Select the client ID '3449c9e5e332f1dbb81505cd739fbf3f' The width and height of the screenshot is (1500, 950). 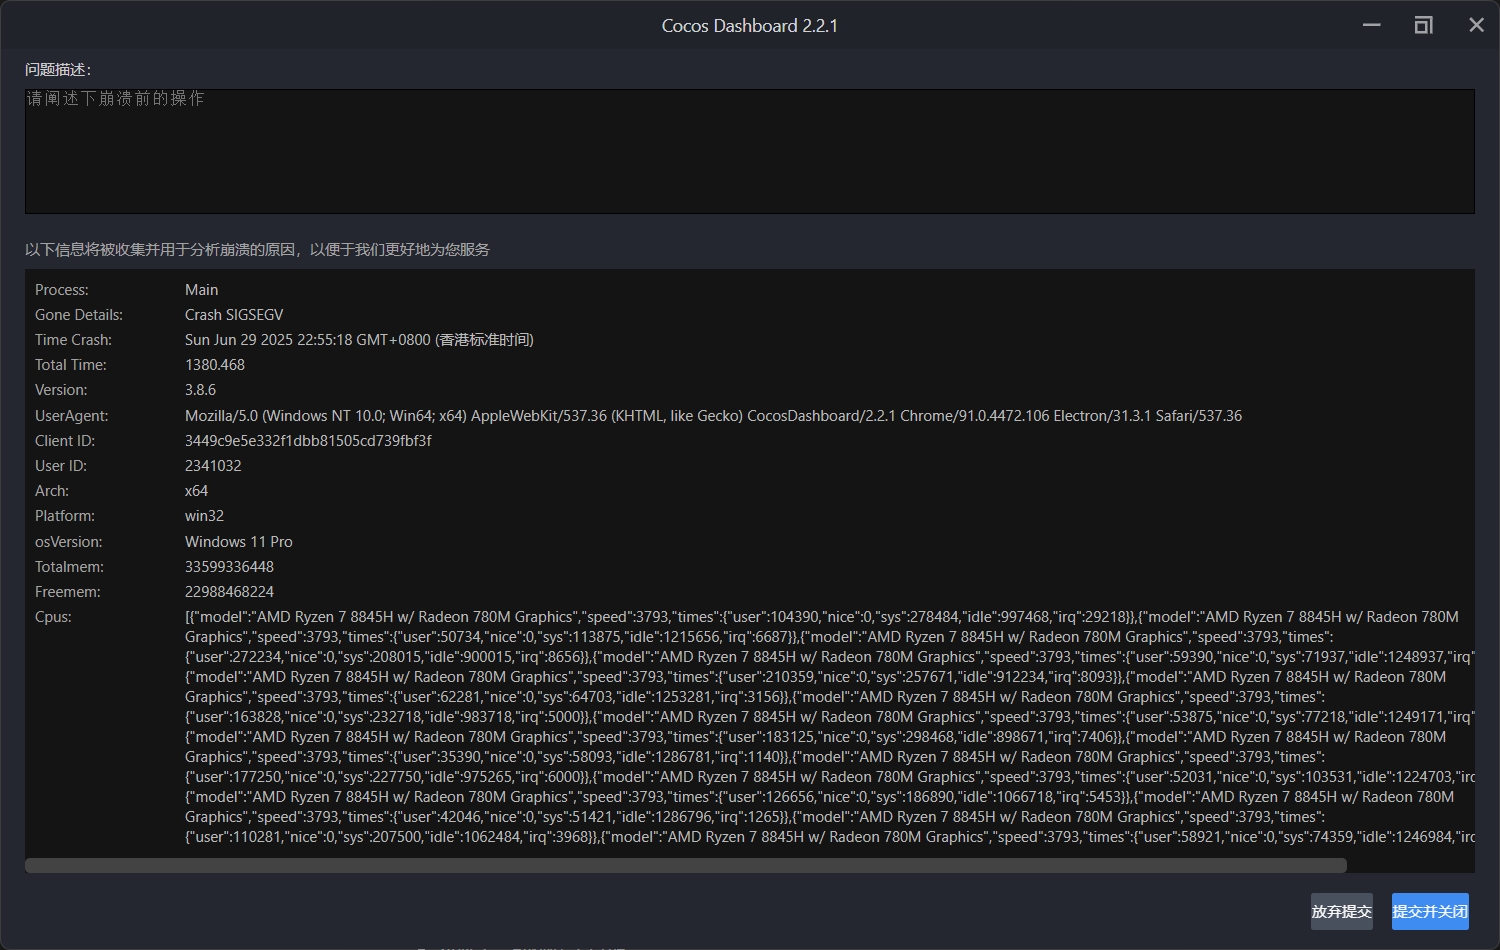[x=309, y=441]
